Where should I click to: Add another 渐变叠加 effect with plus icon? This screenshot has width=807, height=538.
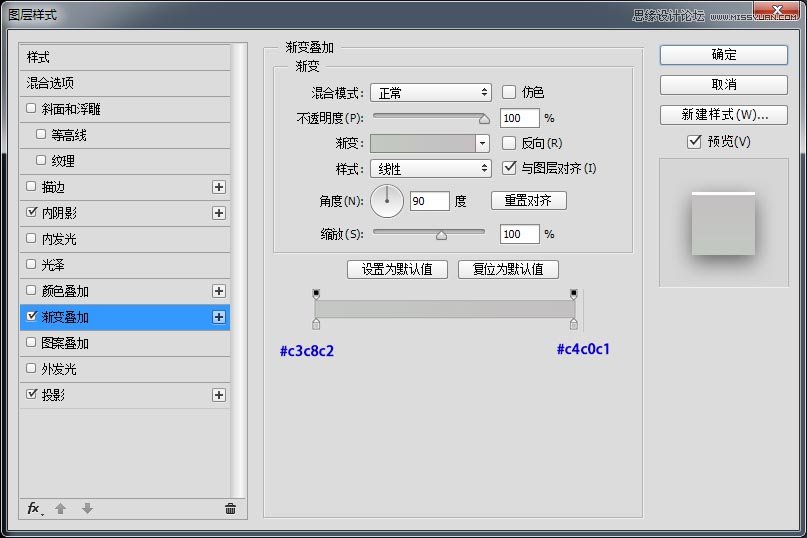click(219, 317)
